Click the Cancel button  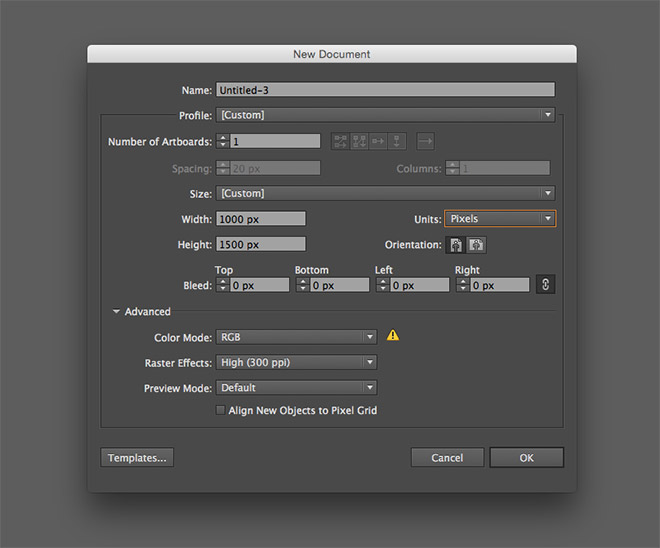pos(447,458)
